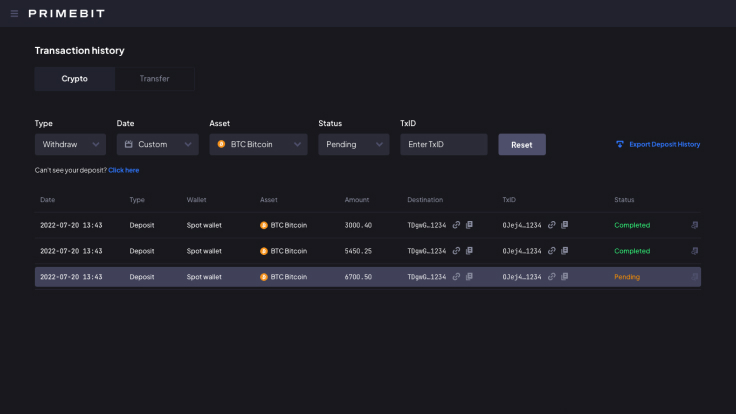Click the export icon beside Export Deposit History
This screenshot has height=414, width=736.
[620, 144]
